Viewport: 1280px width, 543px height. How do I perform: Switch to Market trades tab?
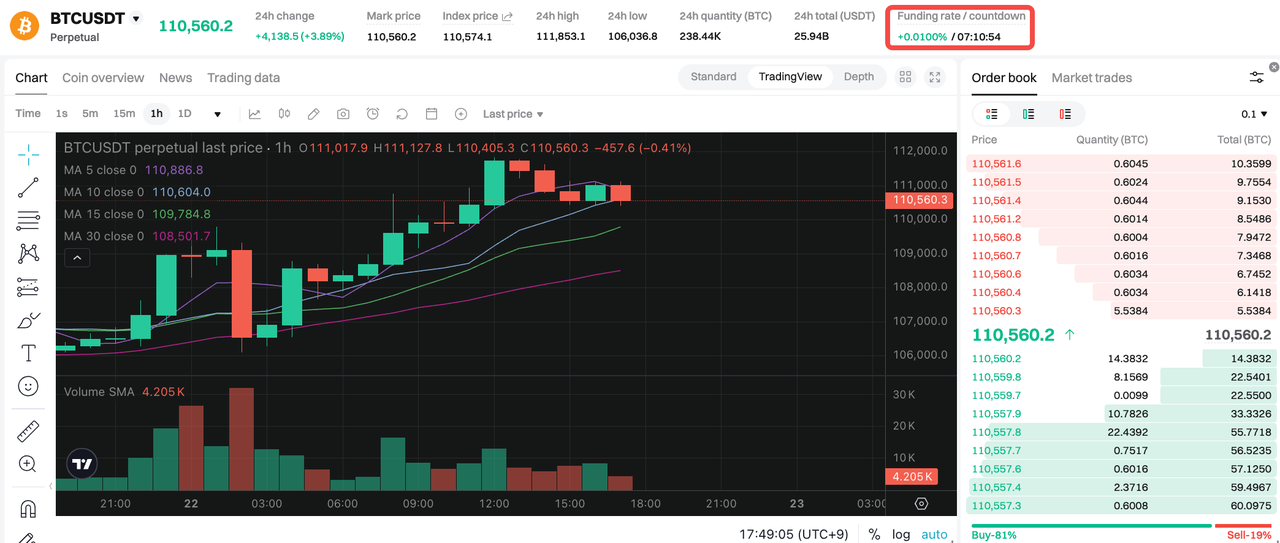(x=1091, y=77)
